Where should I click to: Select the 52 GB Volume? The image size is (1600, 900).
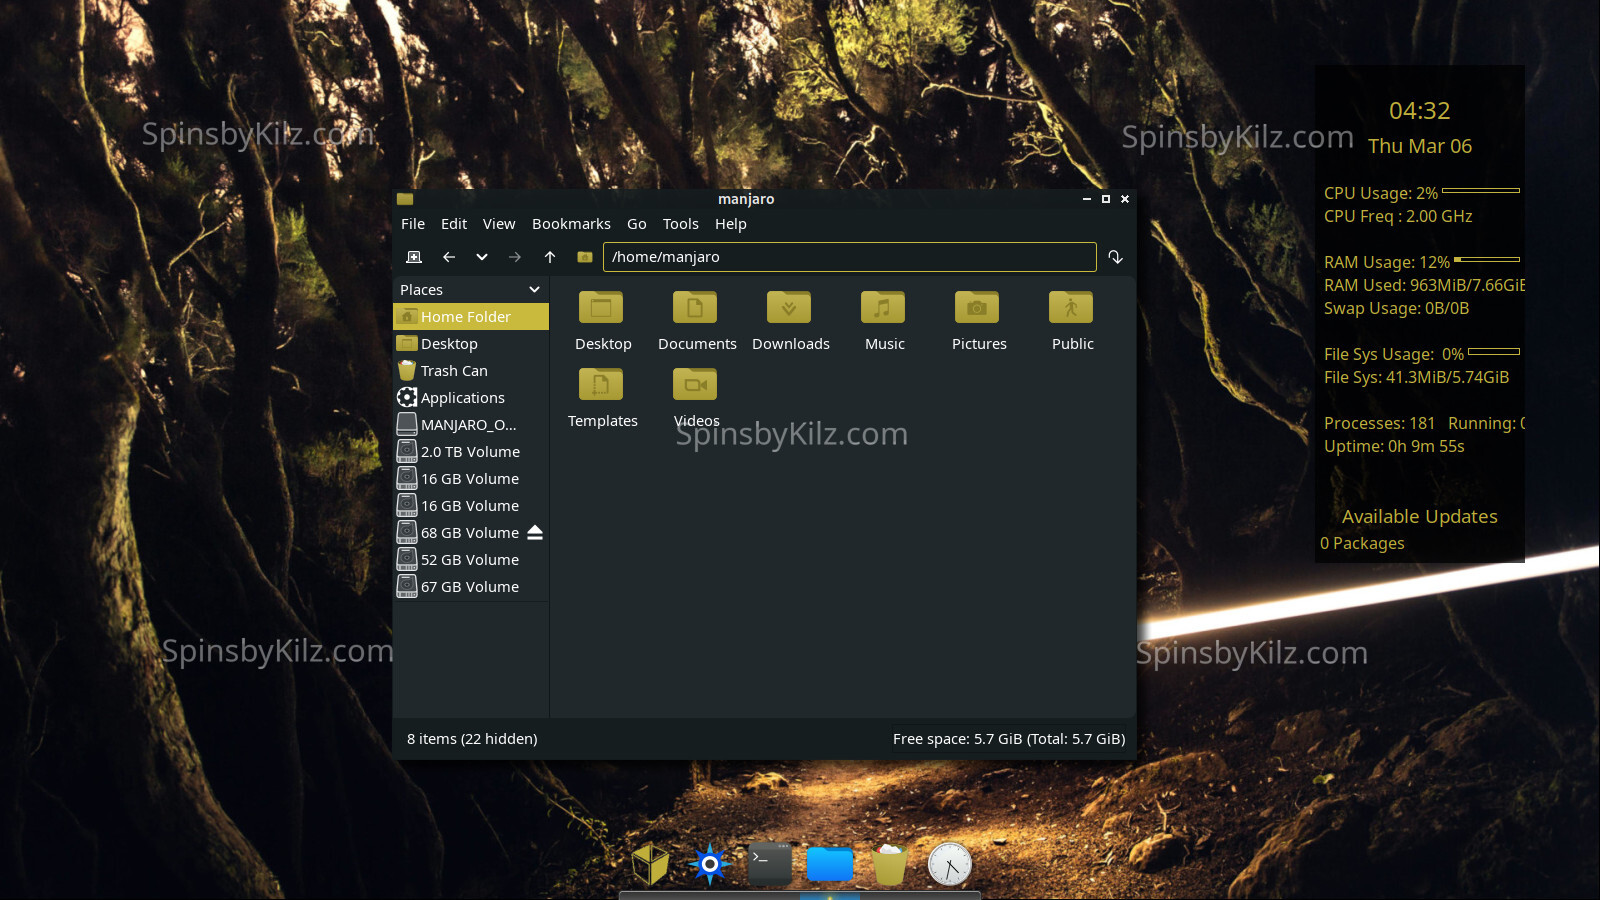[471, 560]
